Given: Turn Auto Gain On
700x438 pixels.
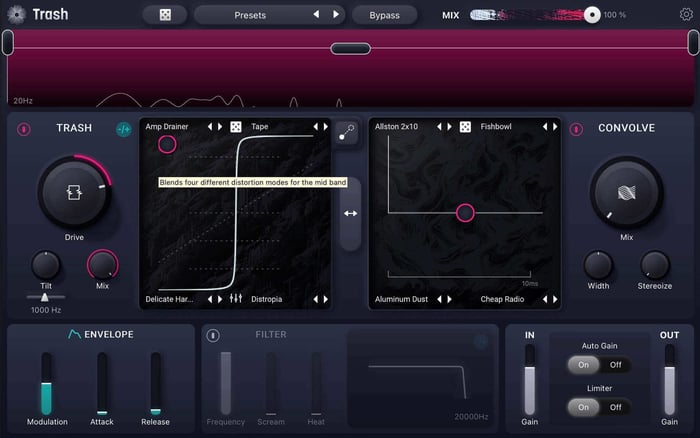Looking at the screenshot, I should click(x=583, y=365).
